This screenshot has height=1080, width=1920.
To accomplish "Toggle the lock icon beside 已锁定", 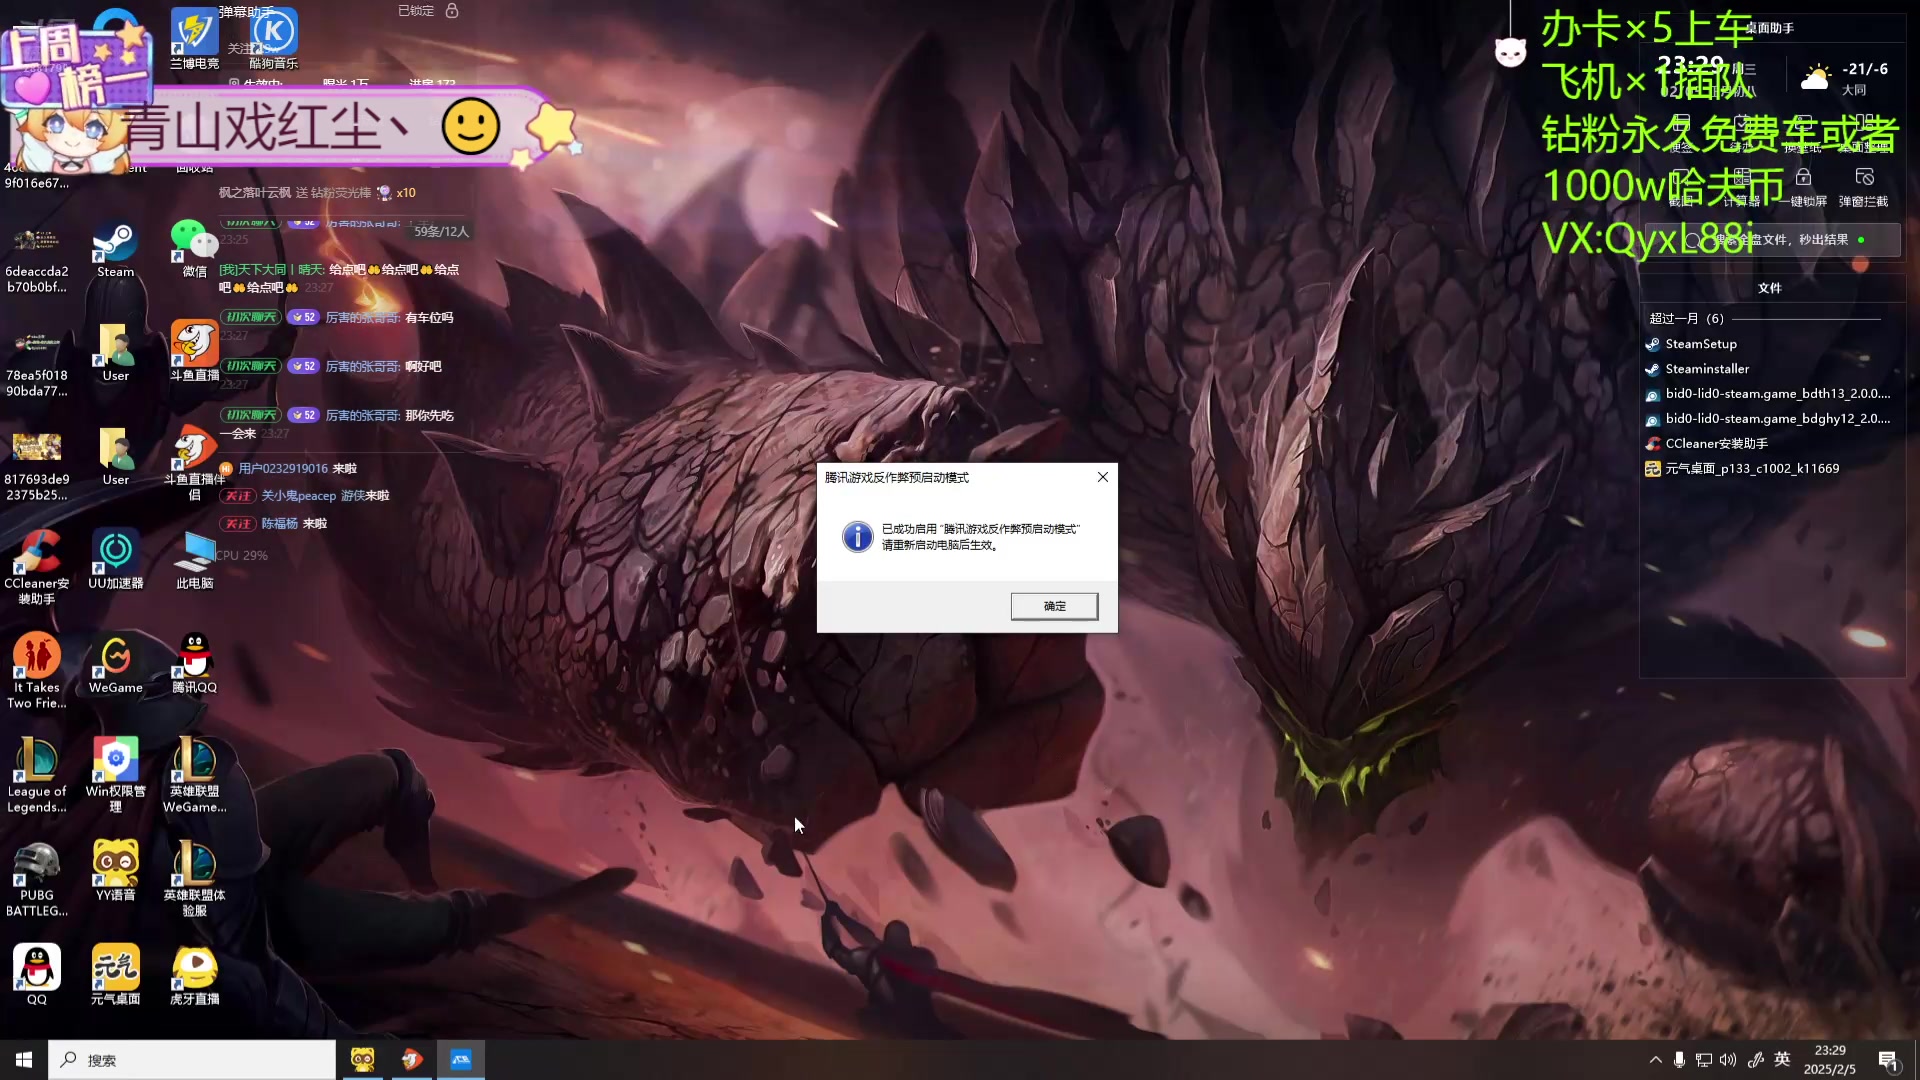I will 452,10.
